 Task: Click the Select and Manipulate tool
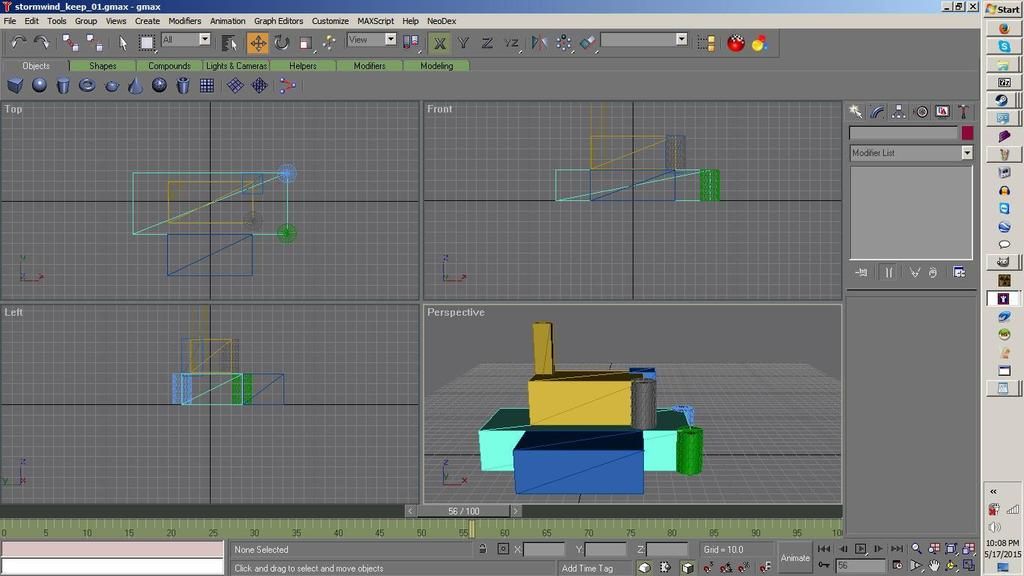click(x=329, y=43)
